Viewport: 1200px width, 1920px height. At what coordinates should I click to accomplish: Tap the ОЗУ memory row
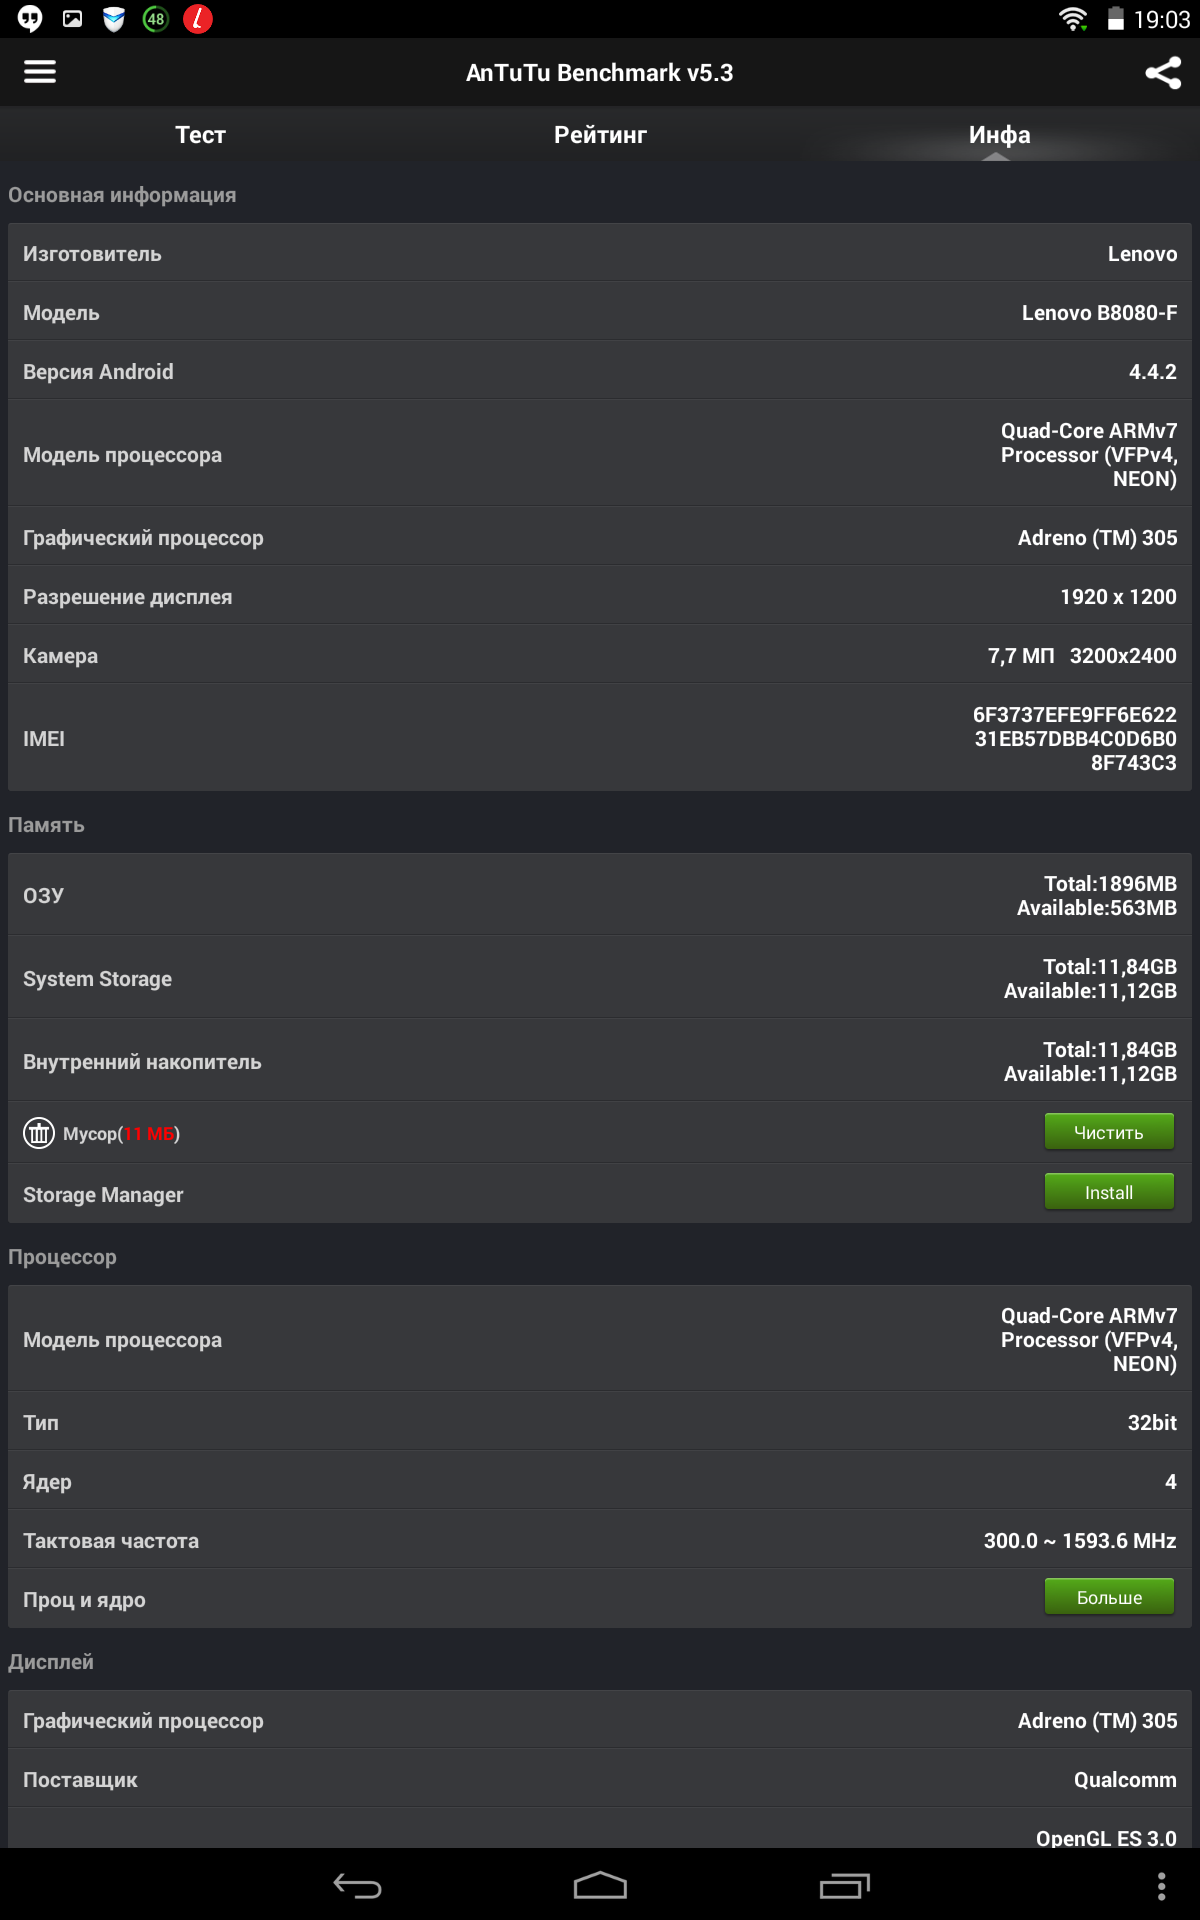[600, 895]
